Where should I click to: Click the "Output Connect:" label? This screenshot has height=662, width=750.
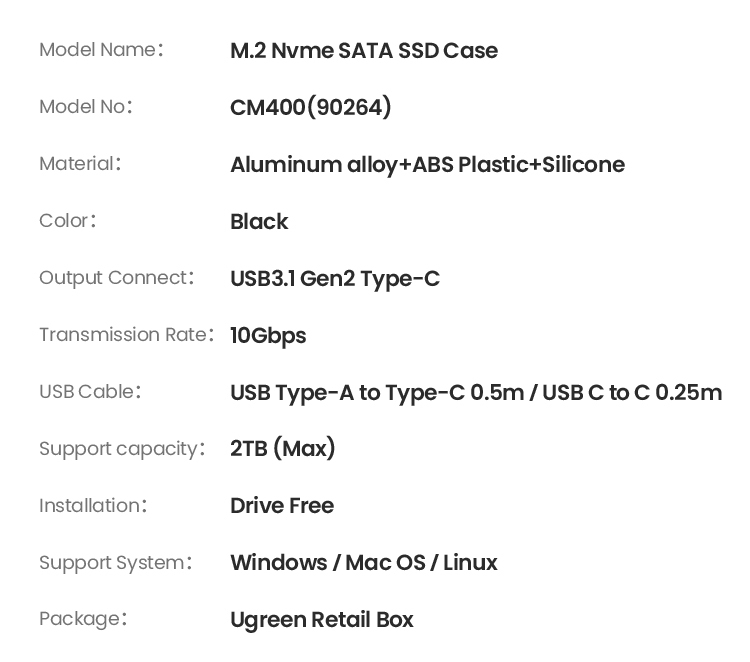(x=116, y=278)
